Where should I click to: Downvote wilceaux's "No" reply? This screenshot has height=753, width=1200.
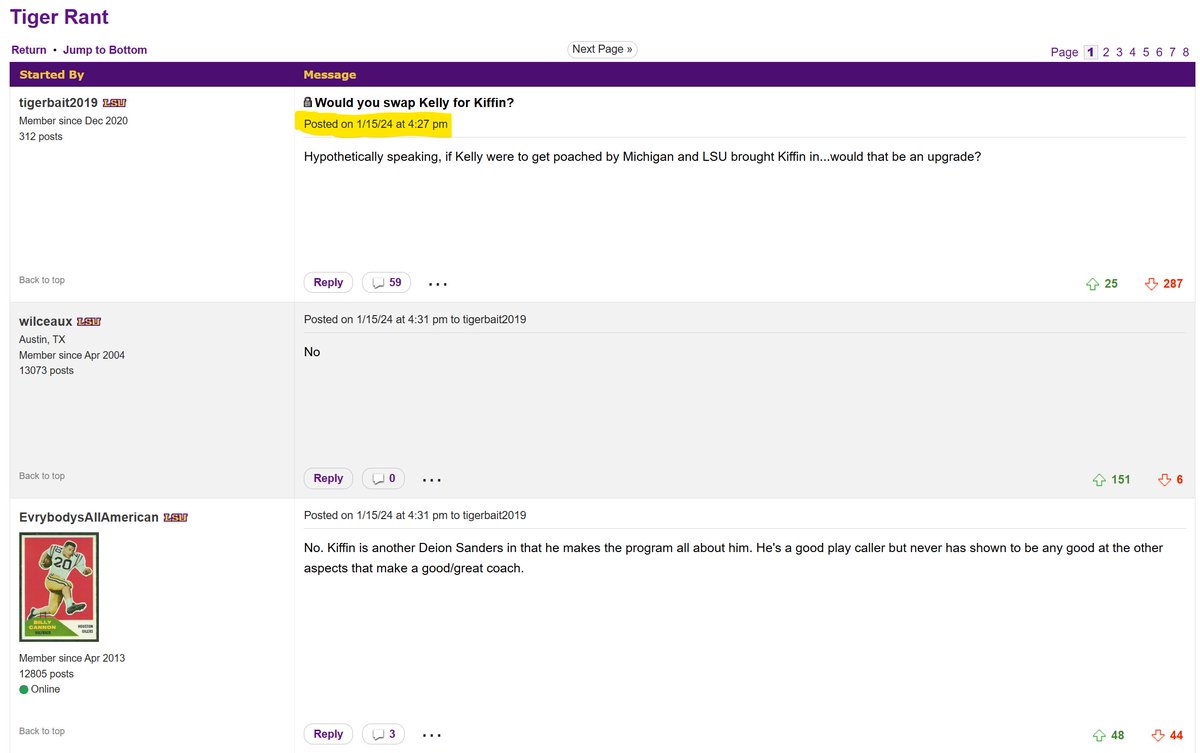click(x=1164, y=480)
